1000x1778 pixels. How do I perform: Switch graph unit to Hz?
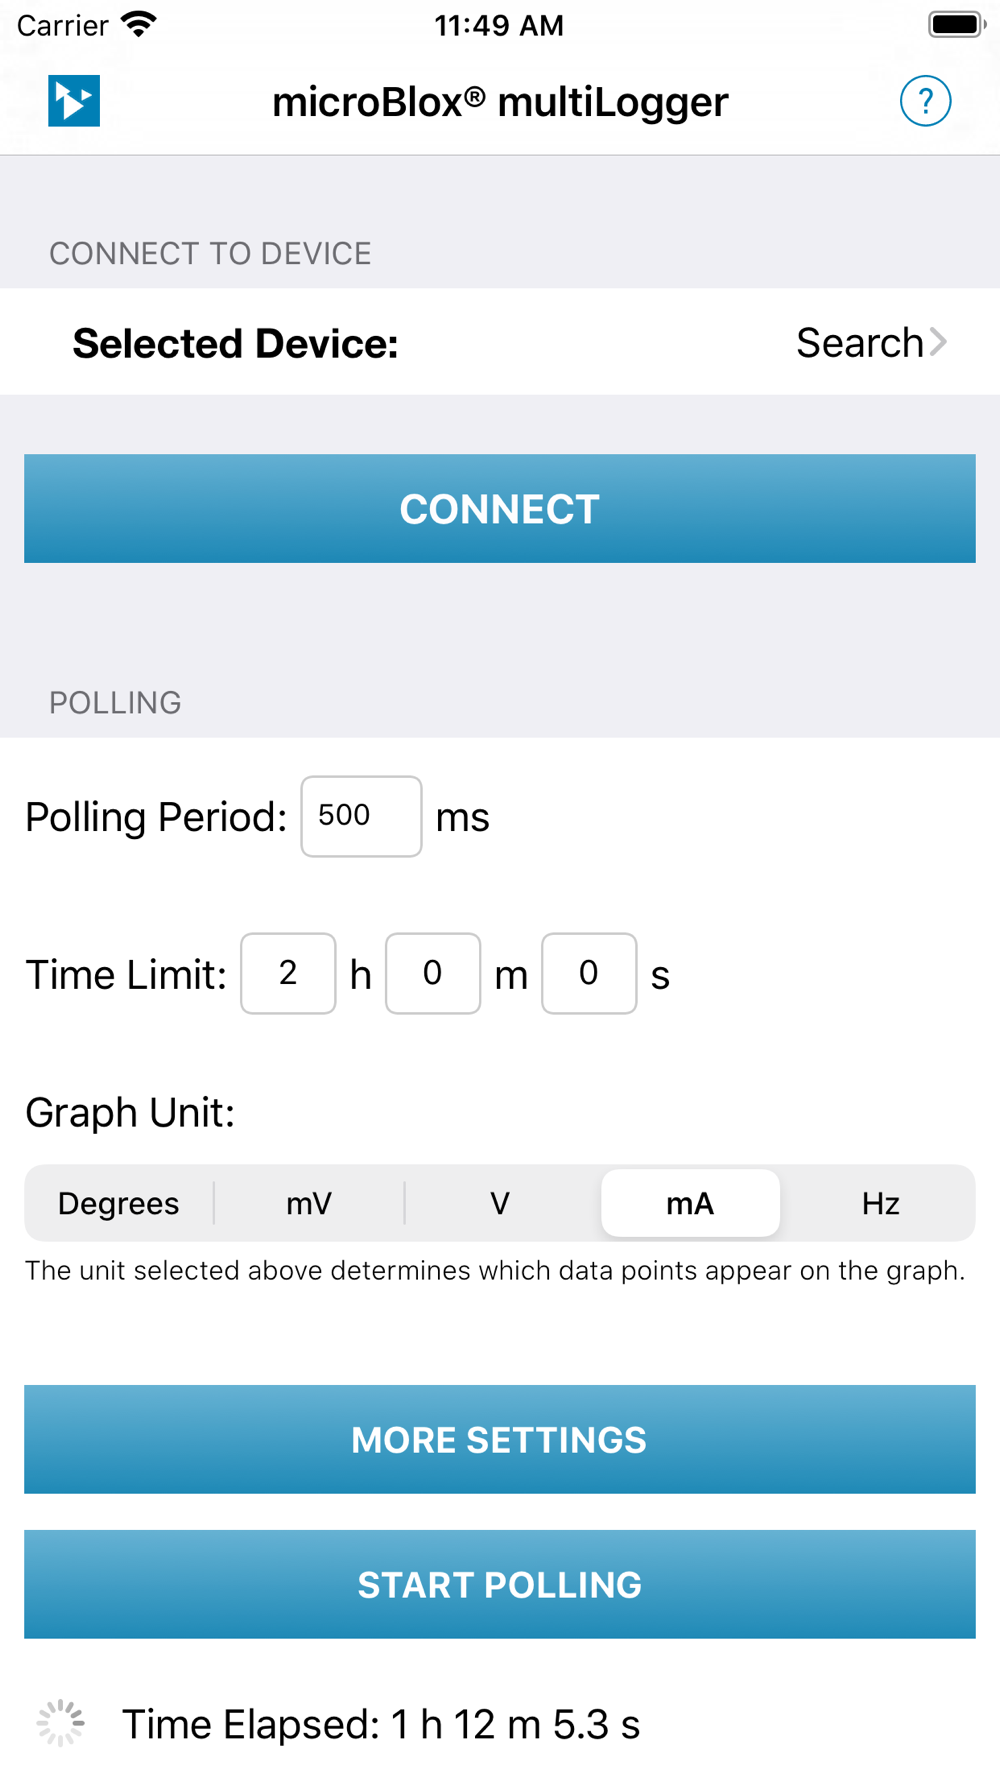pyautogui.click(x=881, y=1203)
